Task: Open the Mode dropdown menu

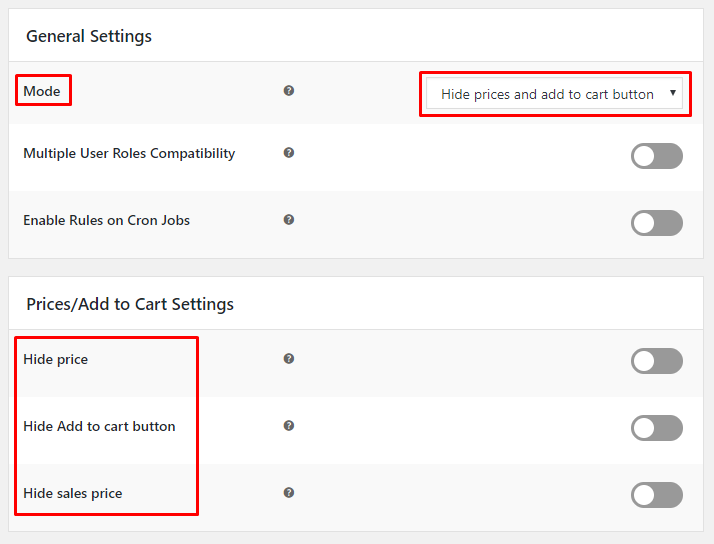Action: tap(555, 94)
